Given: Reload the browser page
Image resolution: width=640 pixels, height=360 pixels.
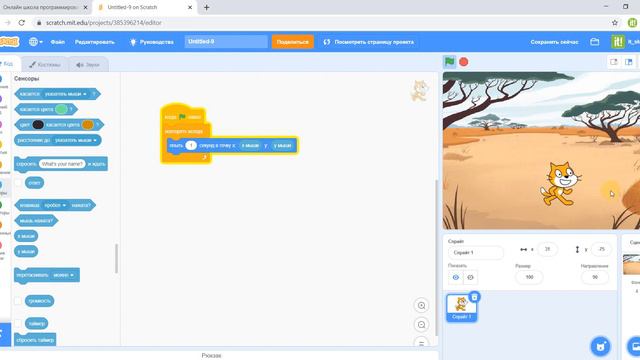Looking at the screenshot, I should (x=22, y=23).
